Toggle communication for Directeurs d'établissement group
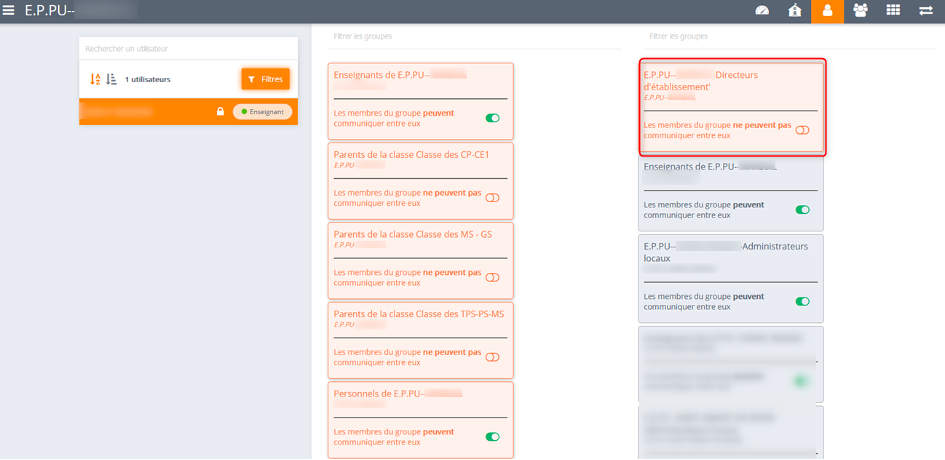 coord(802,130)
